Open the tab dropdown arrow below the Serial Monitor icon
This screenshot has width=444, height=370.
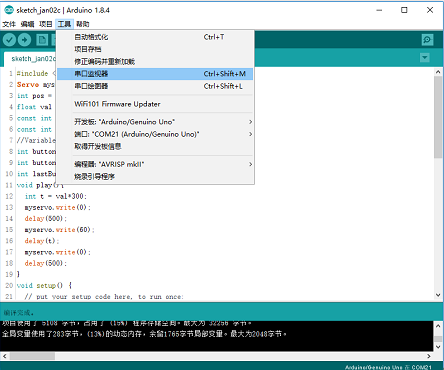pos(425,58)
